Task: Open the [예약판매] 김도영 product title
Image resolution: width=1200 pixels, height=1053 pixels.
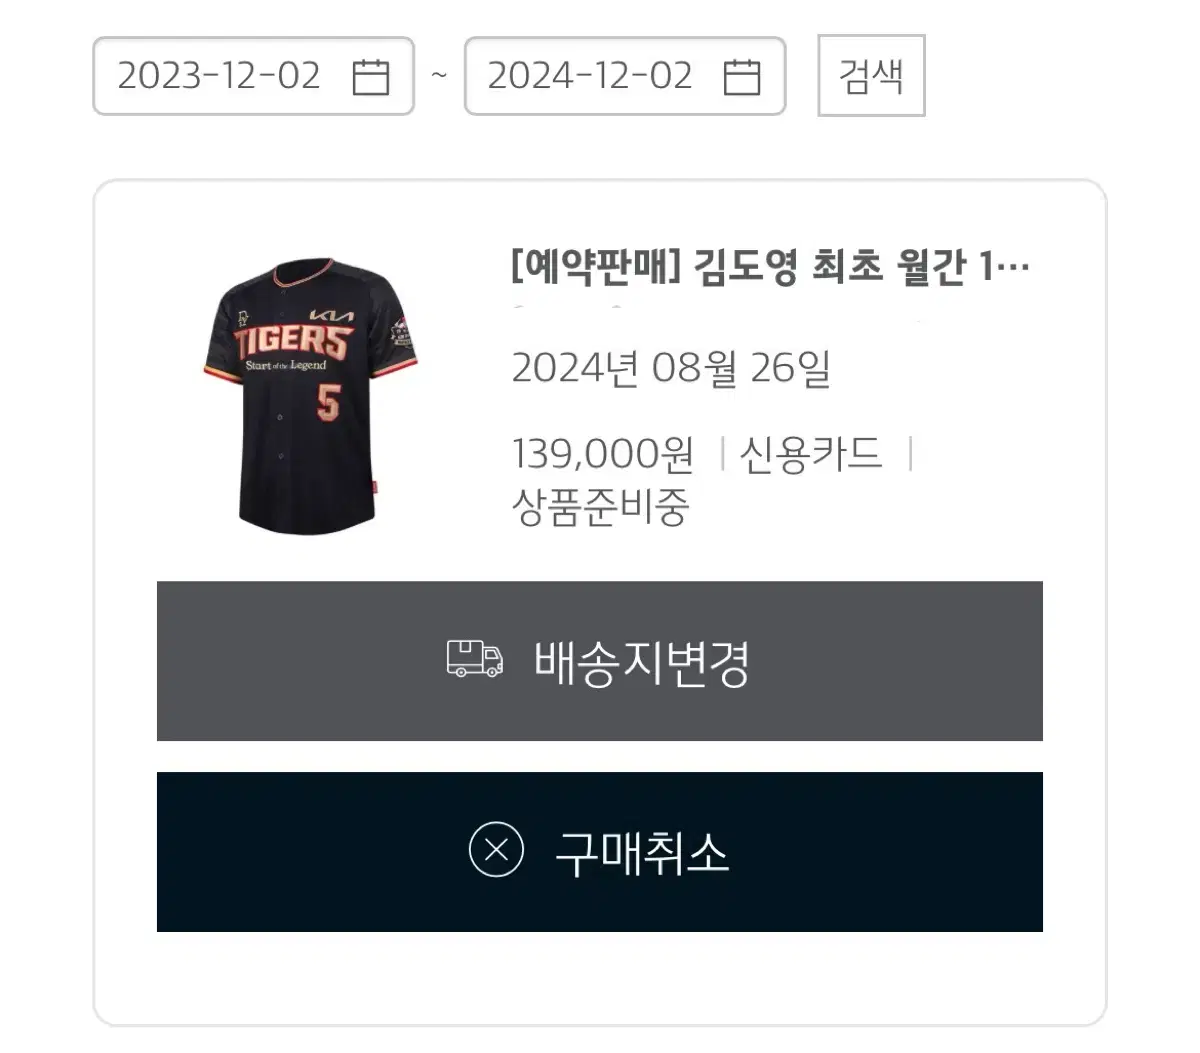Action: [770, 267]
